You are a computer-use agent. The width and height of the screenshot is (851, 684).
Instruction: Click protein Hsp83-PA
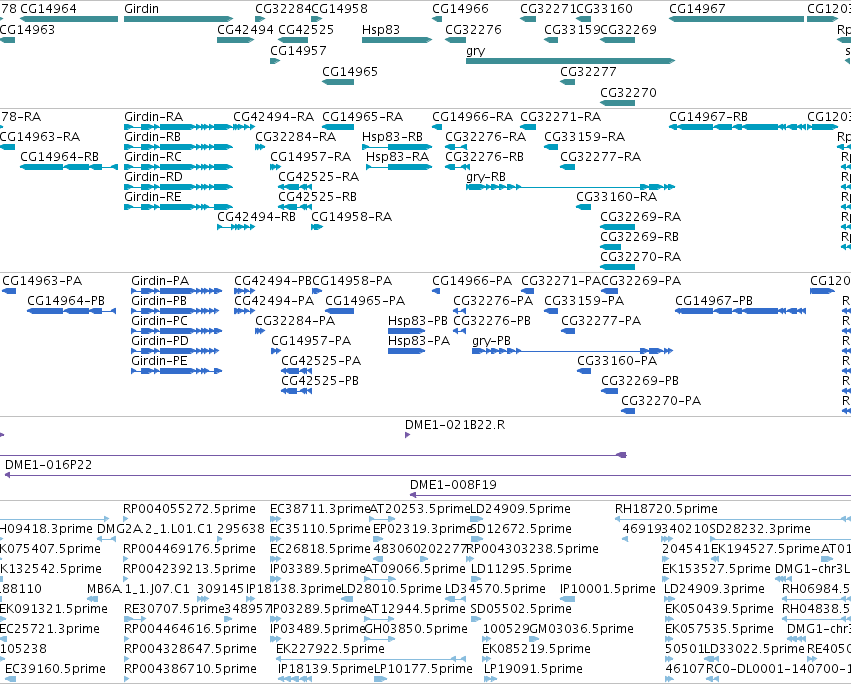(418, 341)
